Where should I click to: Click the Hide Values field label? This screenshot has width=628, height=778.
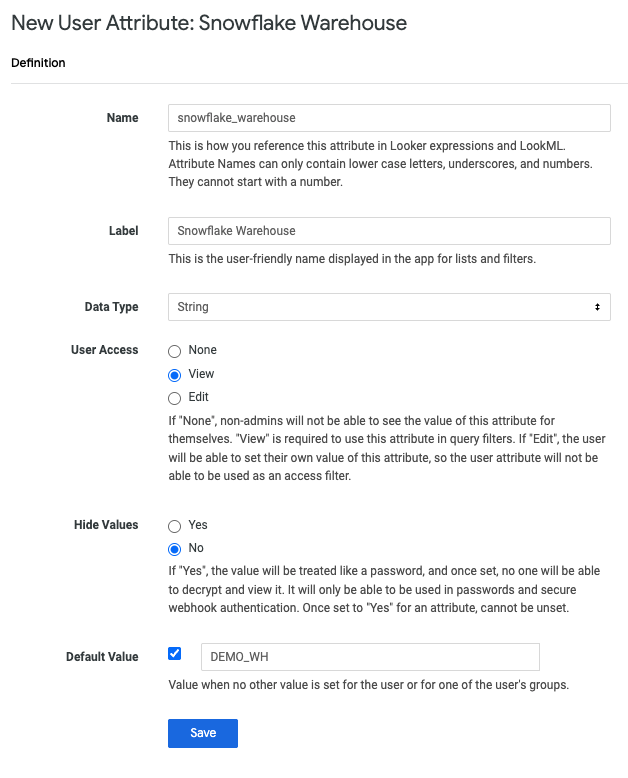[x=106, y=525]
